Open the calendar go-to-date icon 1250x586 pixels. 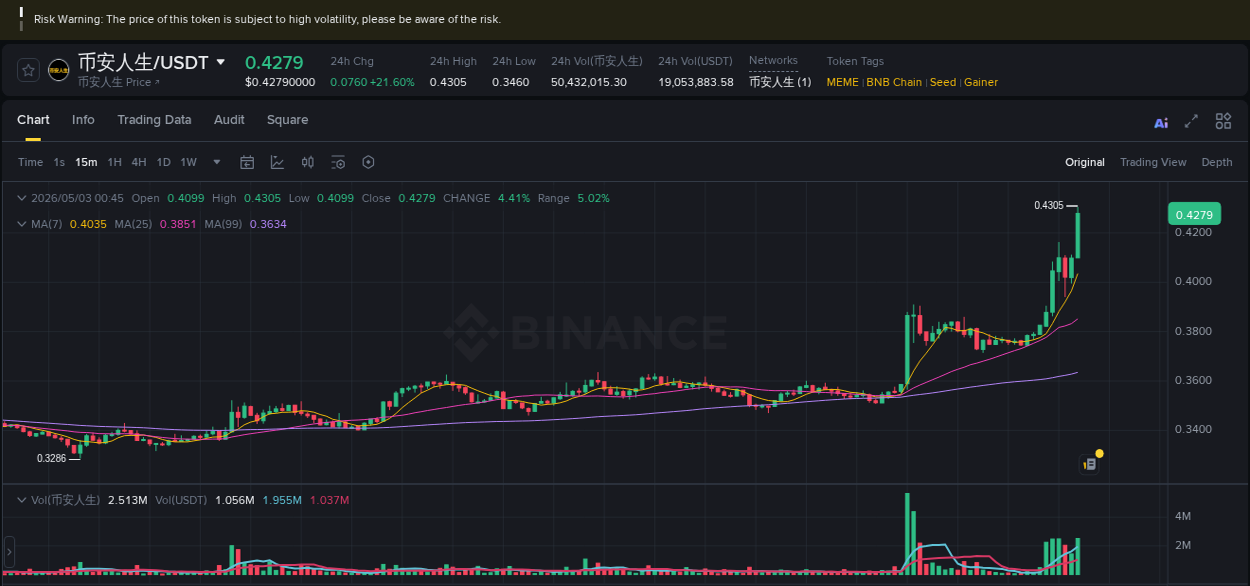(247, 162)
